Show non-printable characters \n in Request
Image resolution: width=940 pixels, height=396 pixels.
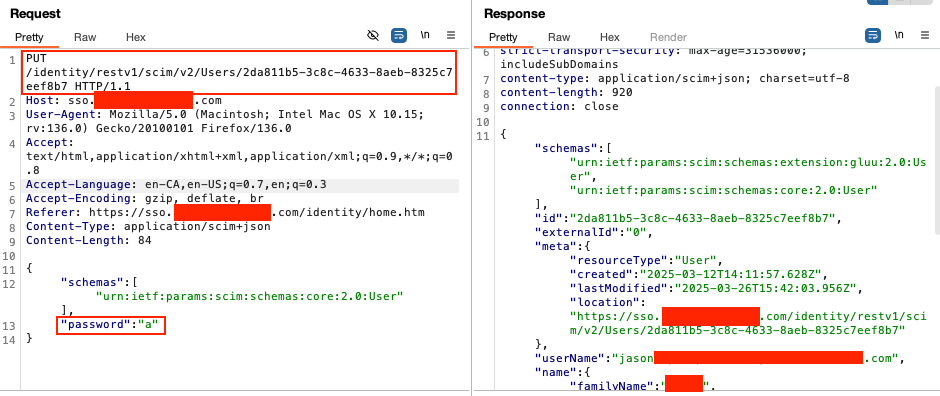coord(425,35)
